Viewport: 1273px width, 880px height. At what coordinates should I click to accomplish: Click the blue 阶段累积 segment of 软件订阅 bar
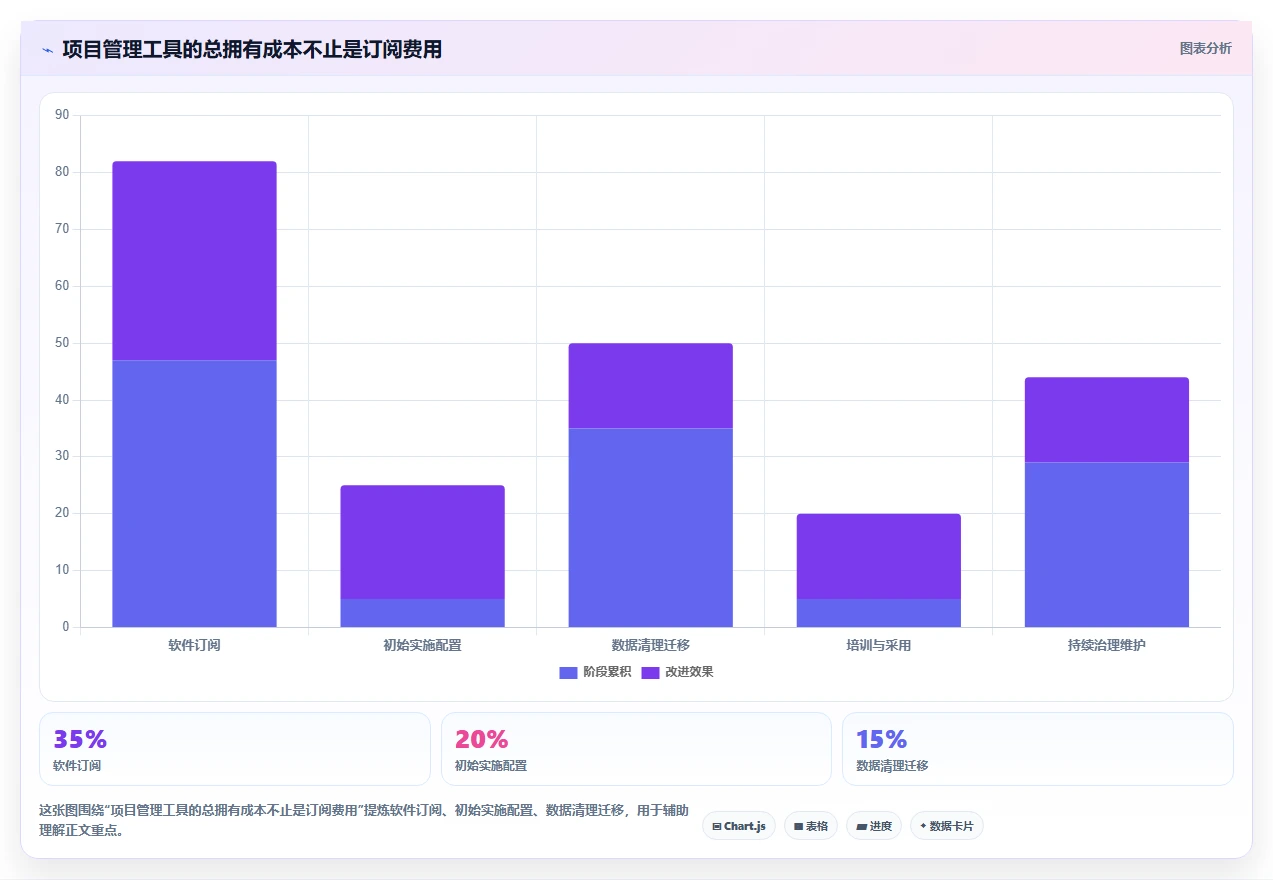(194, 493)
